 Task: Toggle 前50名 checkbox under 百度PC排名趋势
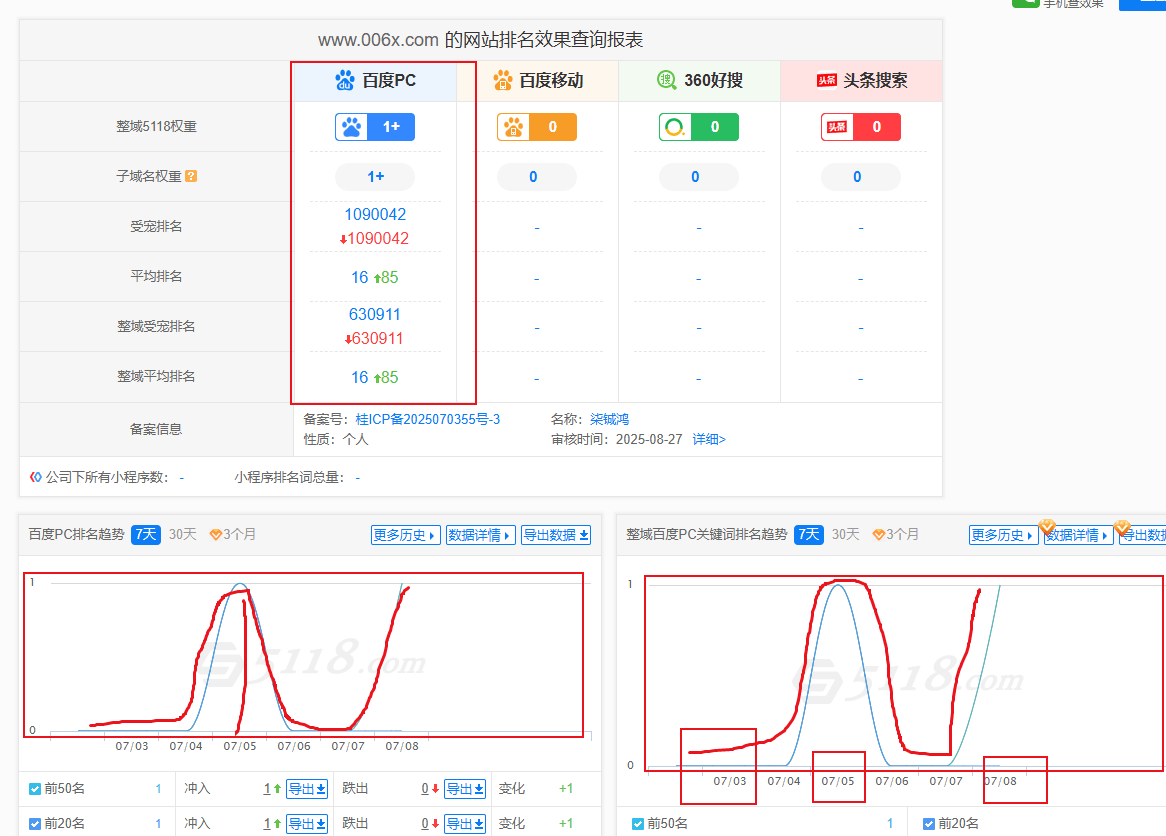click(x=34, y=789)
